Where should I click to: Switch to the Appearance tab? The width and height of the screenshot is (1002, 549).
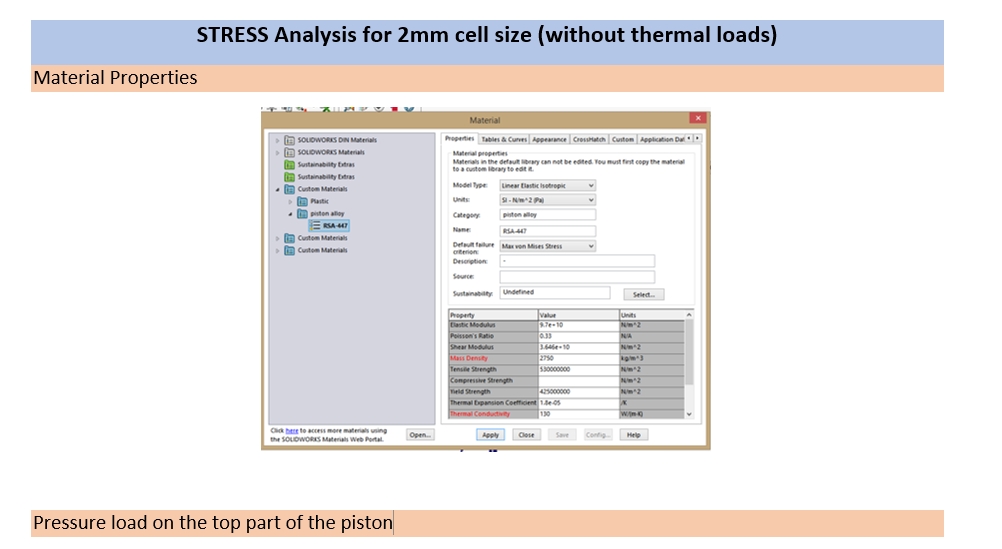click(x=549, y=139)
